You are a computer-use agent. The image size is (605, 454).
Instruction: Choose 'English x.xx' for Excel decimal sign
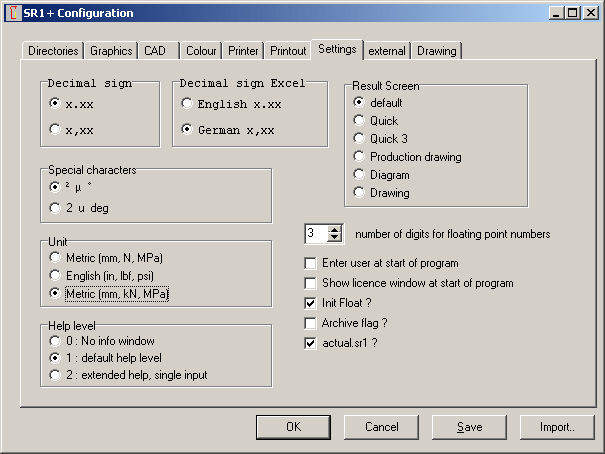tap(187, 104)
